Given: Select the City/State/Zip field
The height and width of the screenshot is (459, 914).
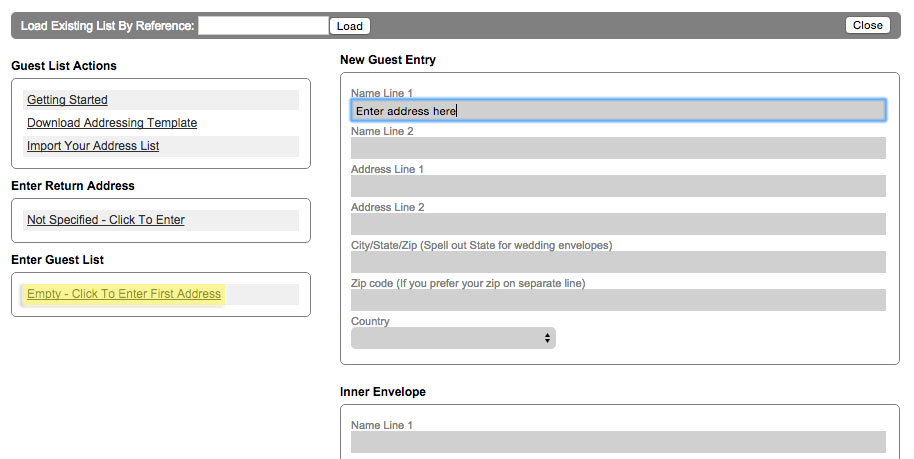Looking at the screenshot, I should [x=618, y=262].
